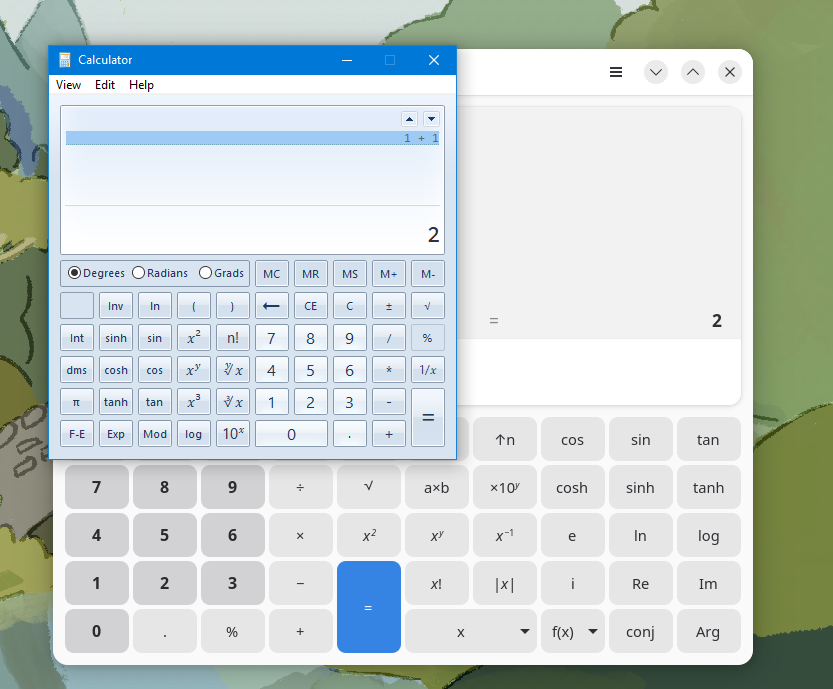Click history up arrow in Calculator display
This screenshot has height=689, width=833.
click(x=409, y=119)
